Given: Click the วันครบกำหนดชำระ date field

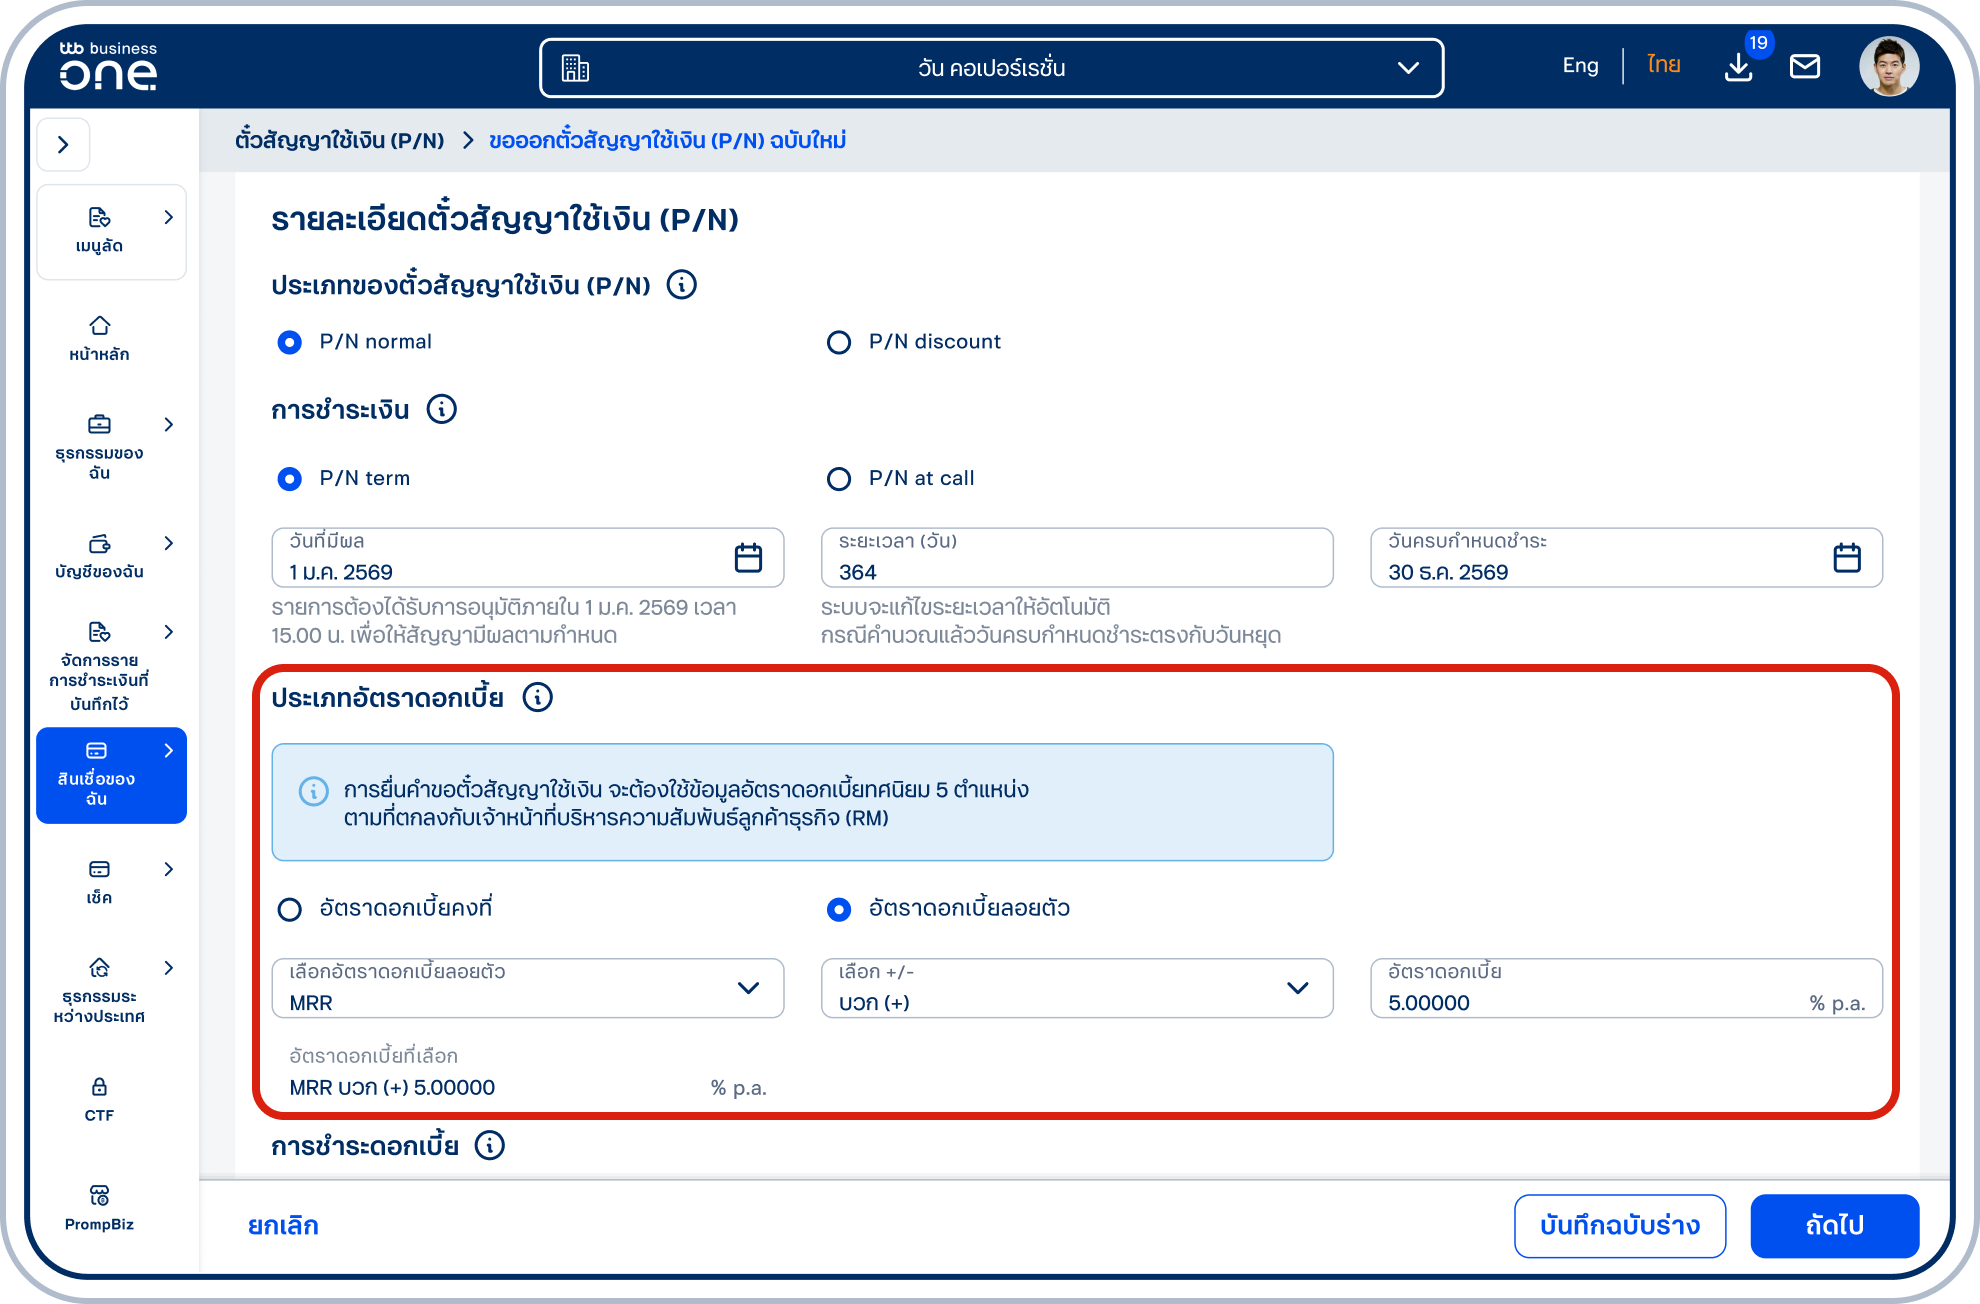Looking at the screenshot, I should [x=1626, y=558].
